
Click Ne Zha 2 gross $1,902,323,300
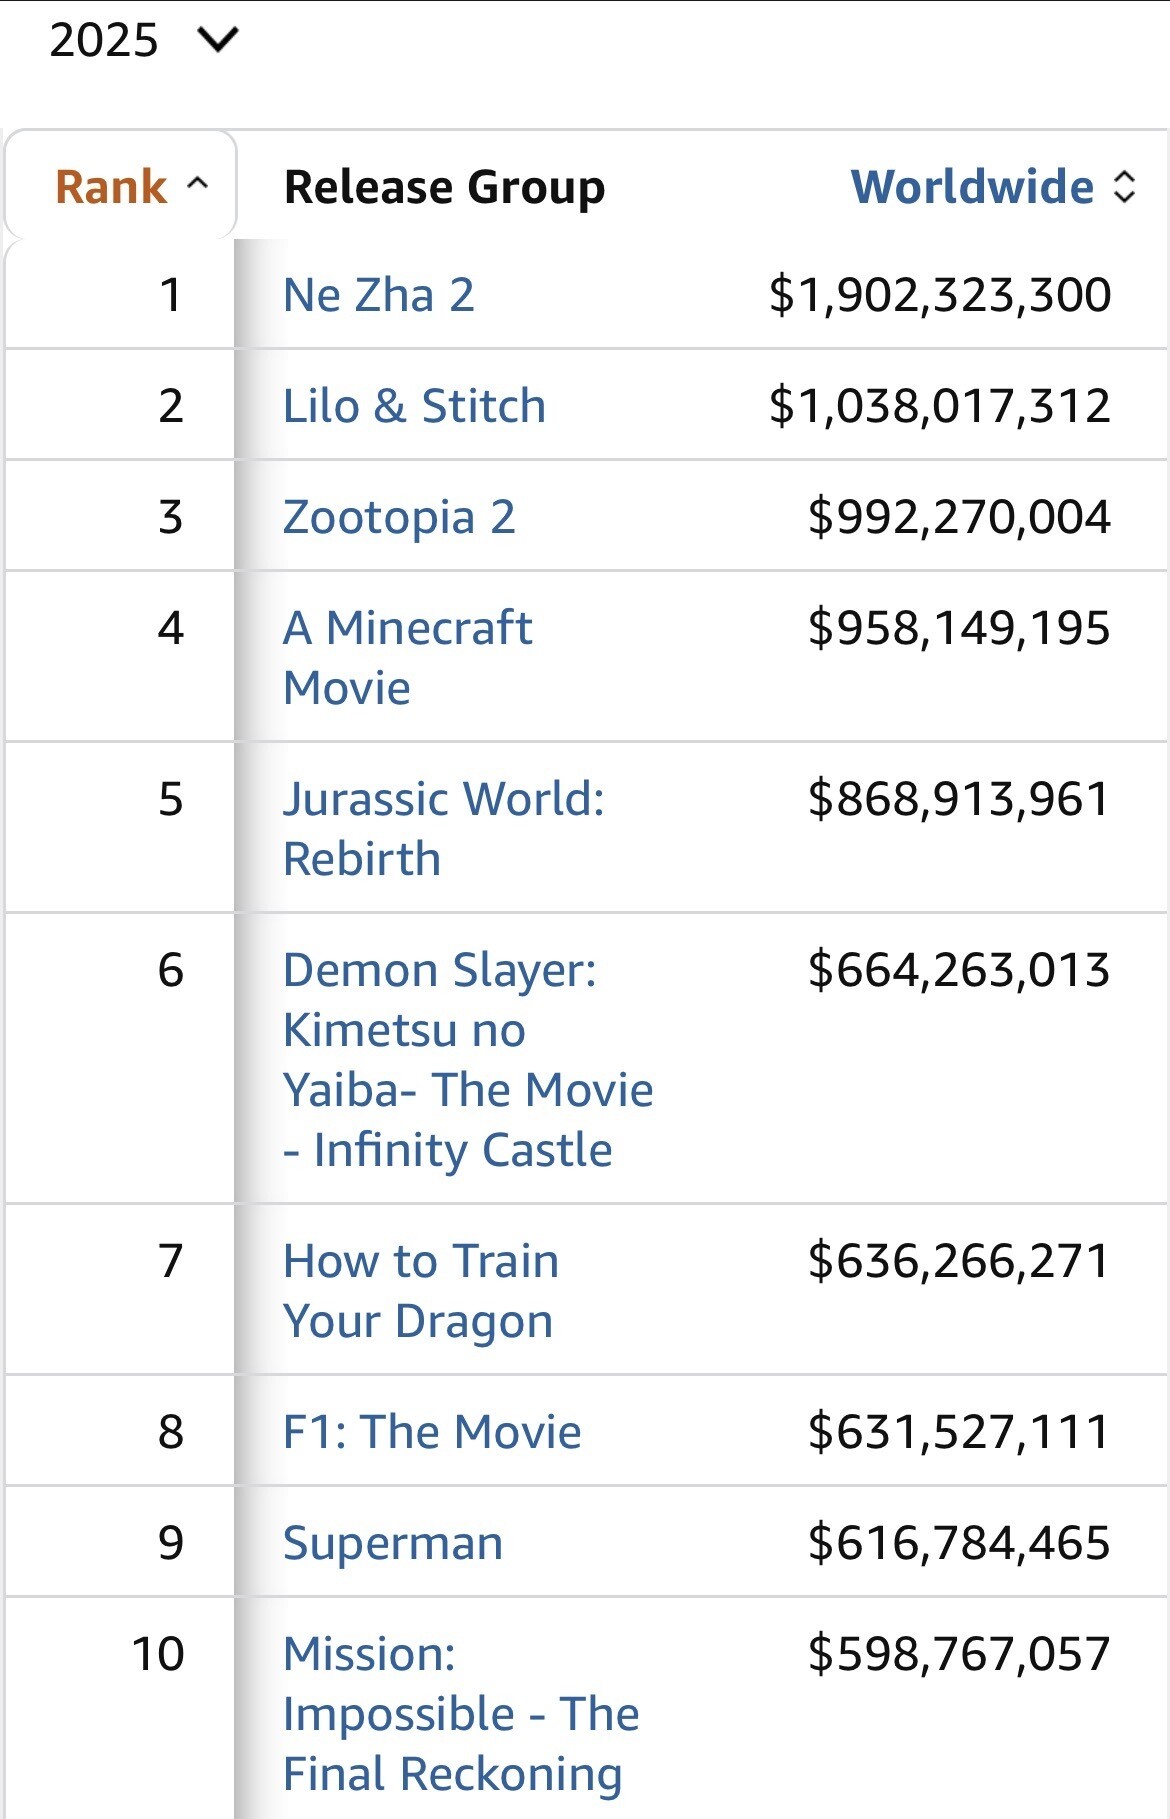tap(939, 295)
